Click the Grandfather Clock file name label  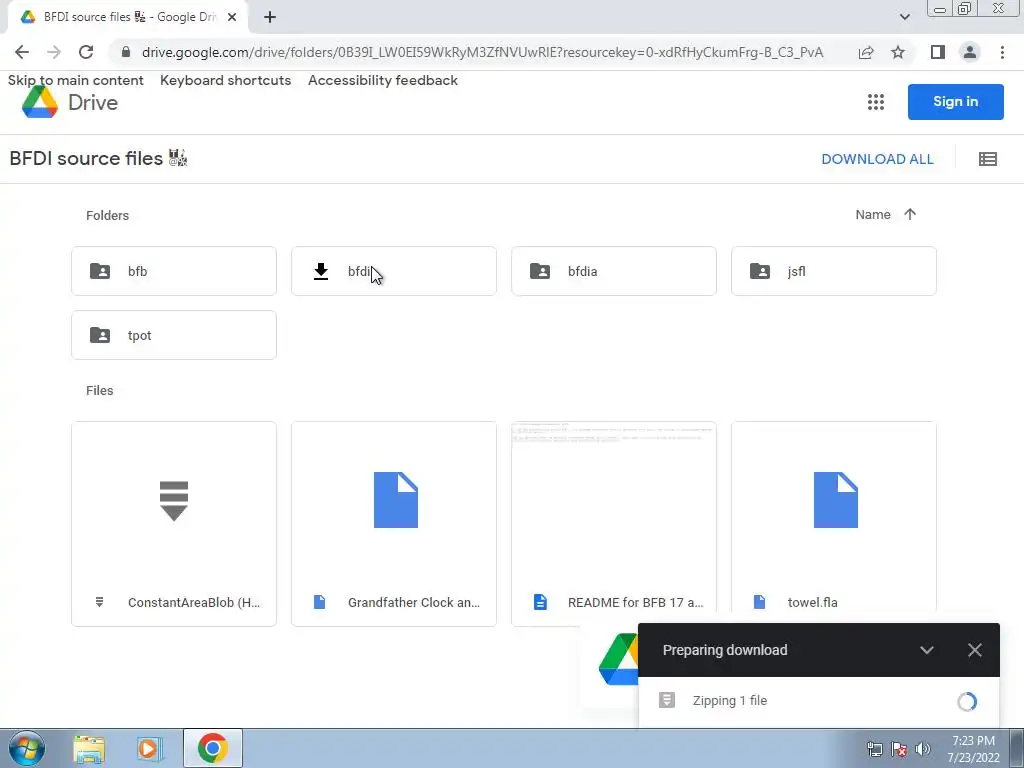[x=414, y=602]
